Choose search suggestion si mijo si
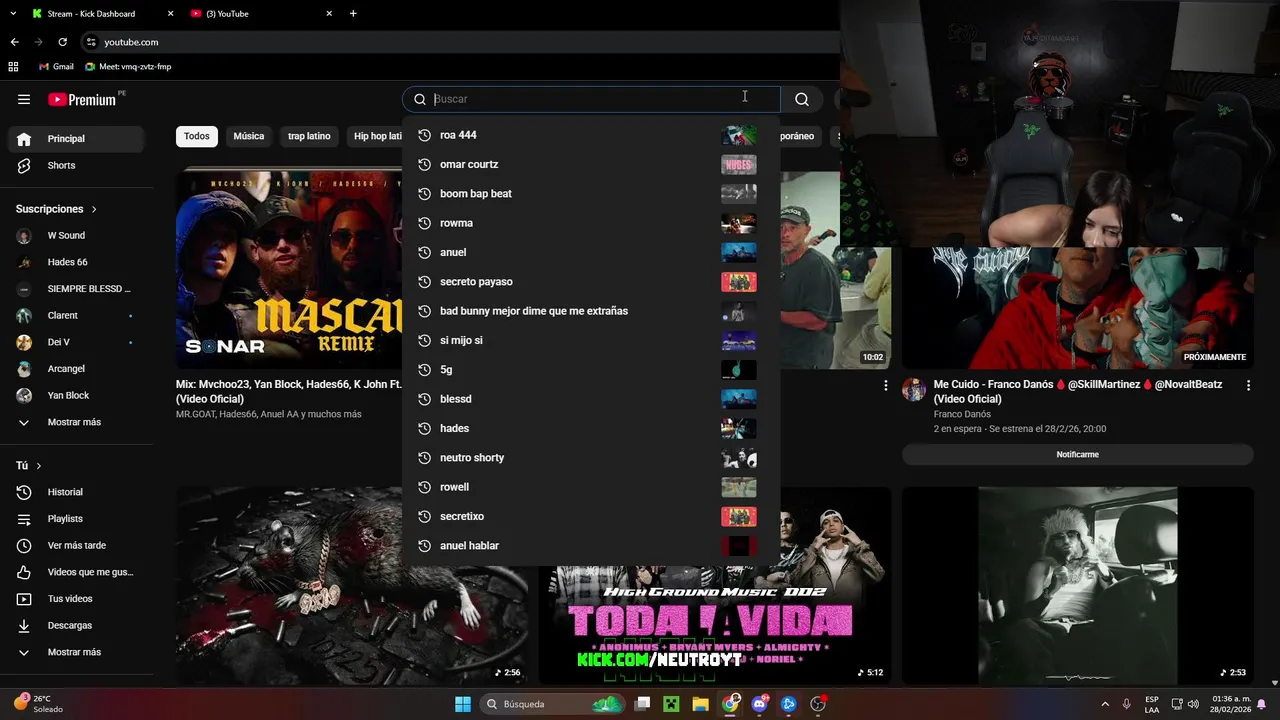 coord(590,340)
